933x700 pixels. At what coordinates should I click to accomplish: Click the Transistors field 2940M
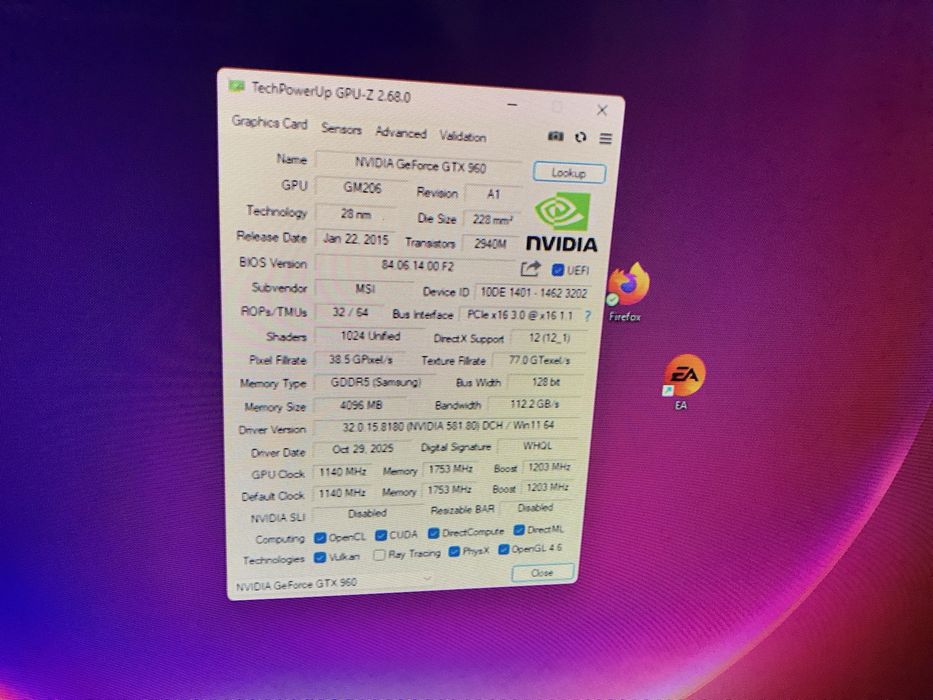490,243
